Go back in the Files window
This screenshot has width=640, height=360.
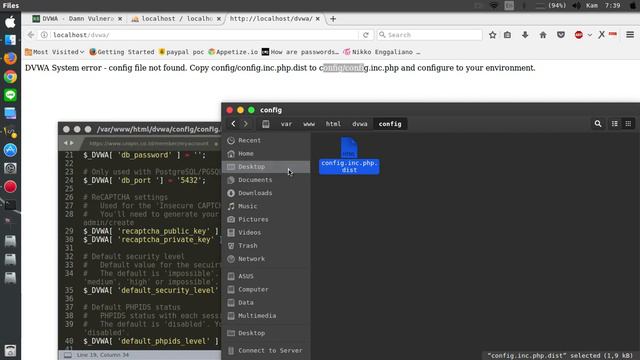[x=233, y=124]
